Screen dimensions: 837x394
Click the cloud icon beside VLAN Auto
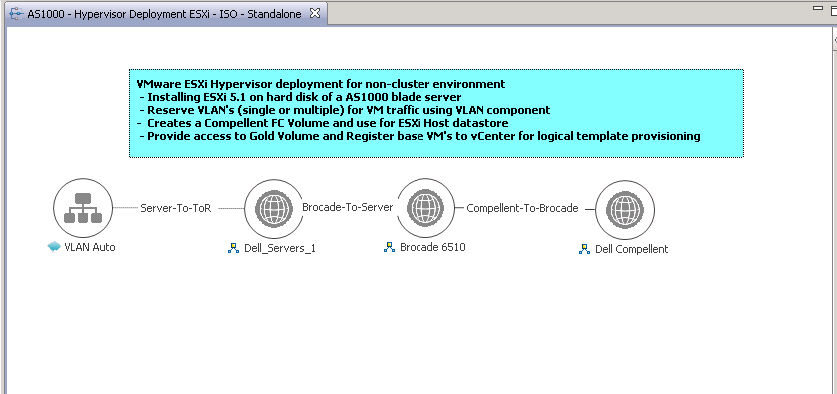[x=53, y=247]
